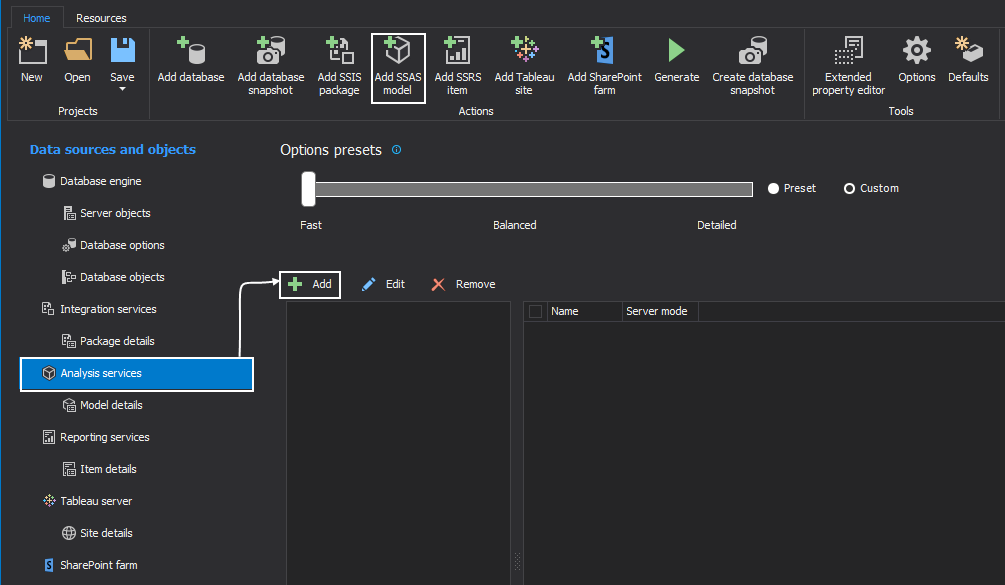Tick the select-all checkbox beside Name
1005x585 pixels.
pyautogui.click(x=536, y=311)
